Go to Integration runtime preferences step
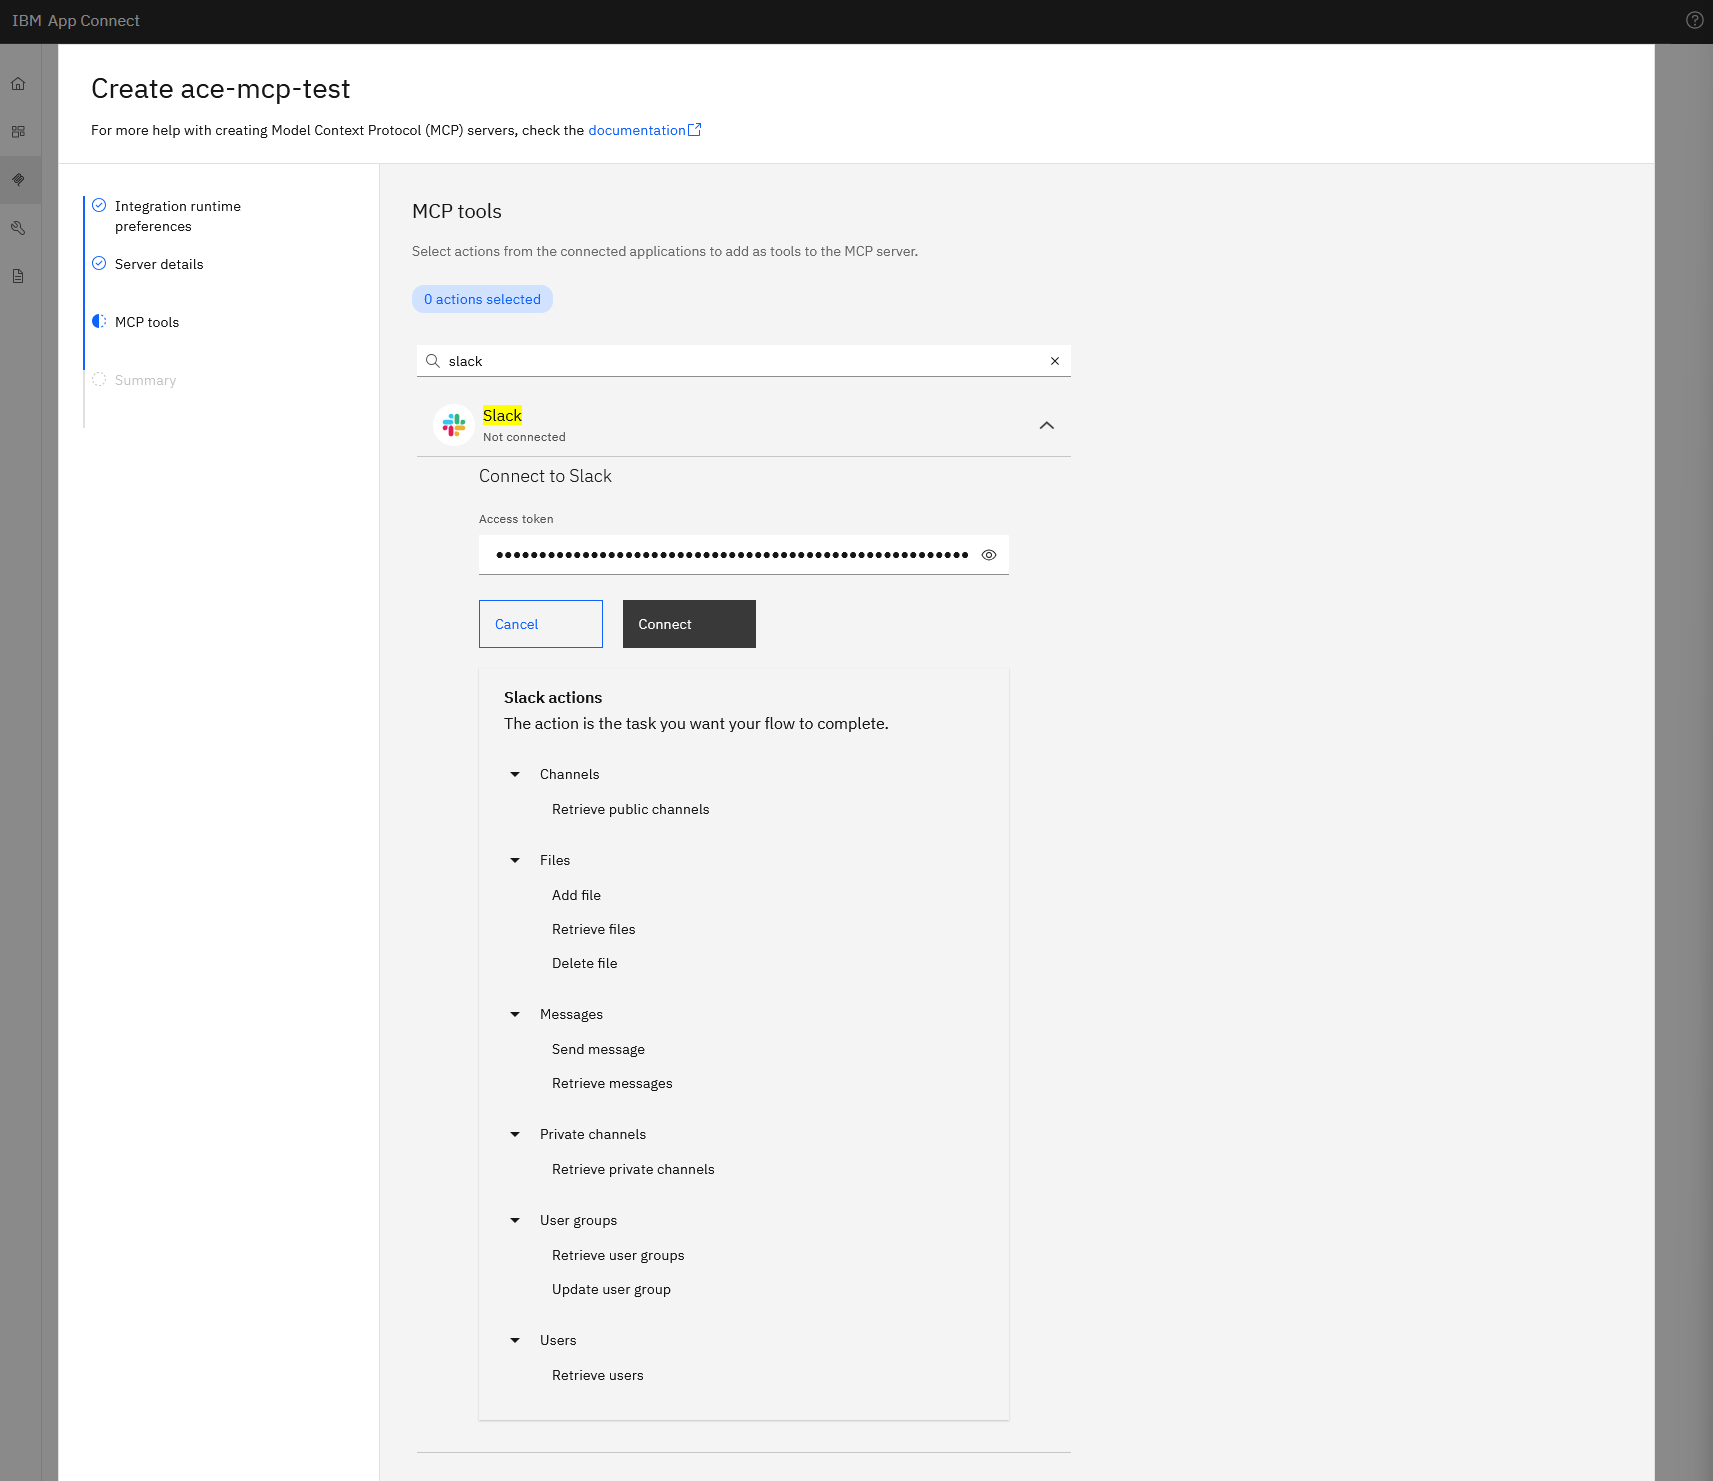The height and width of the screenshot is (1481, 1713). 178,216
